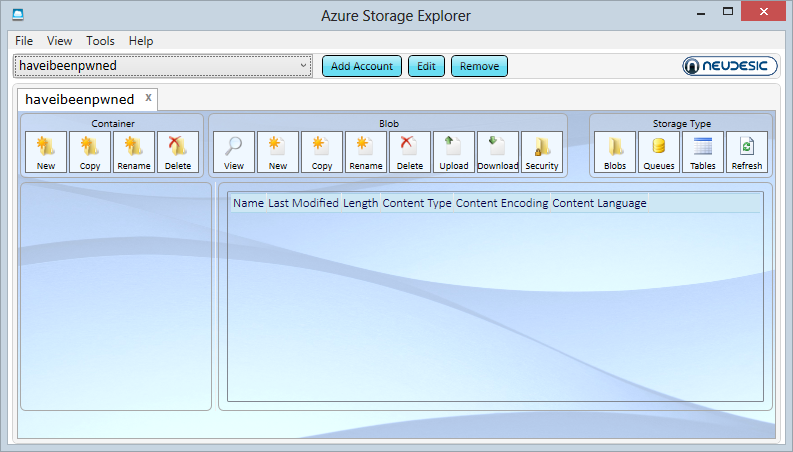View the selected blob
The height and width of the screenshot is (452, 793).
(234, 152)
